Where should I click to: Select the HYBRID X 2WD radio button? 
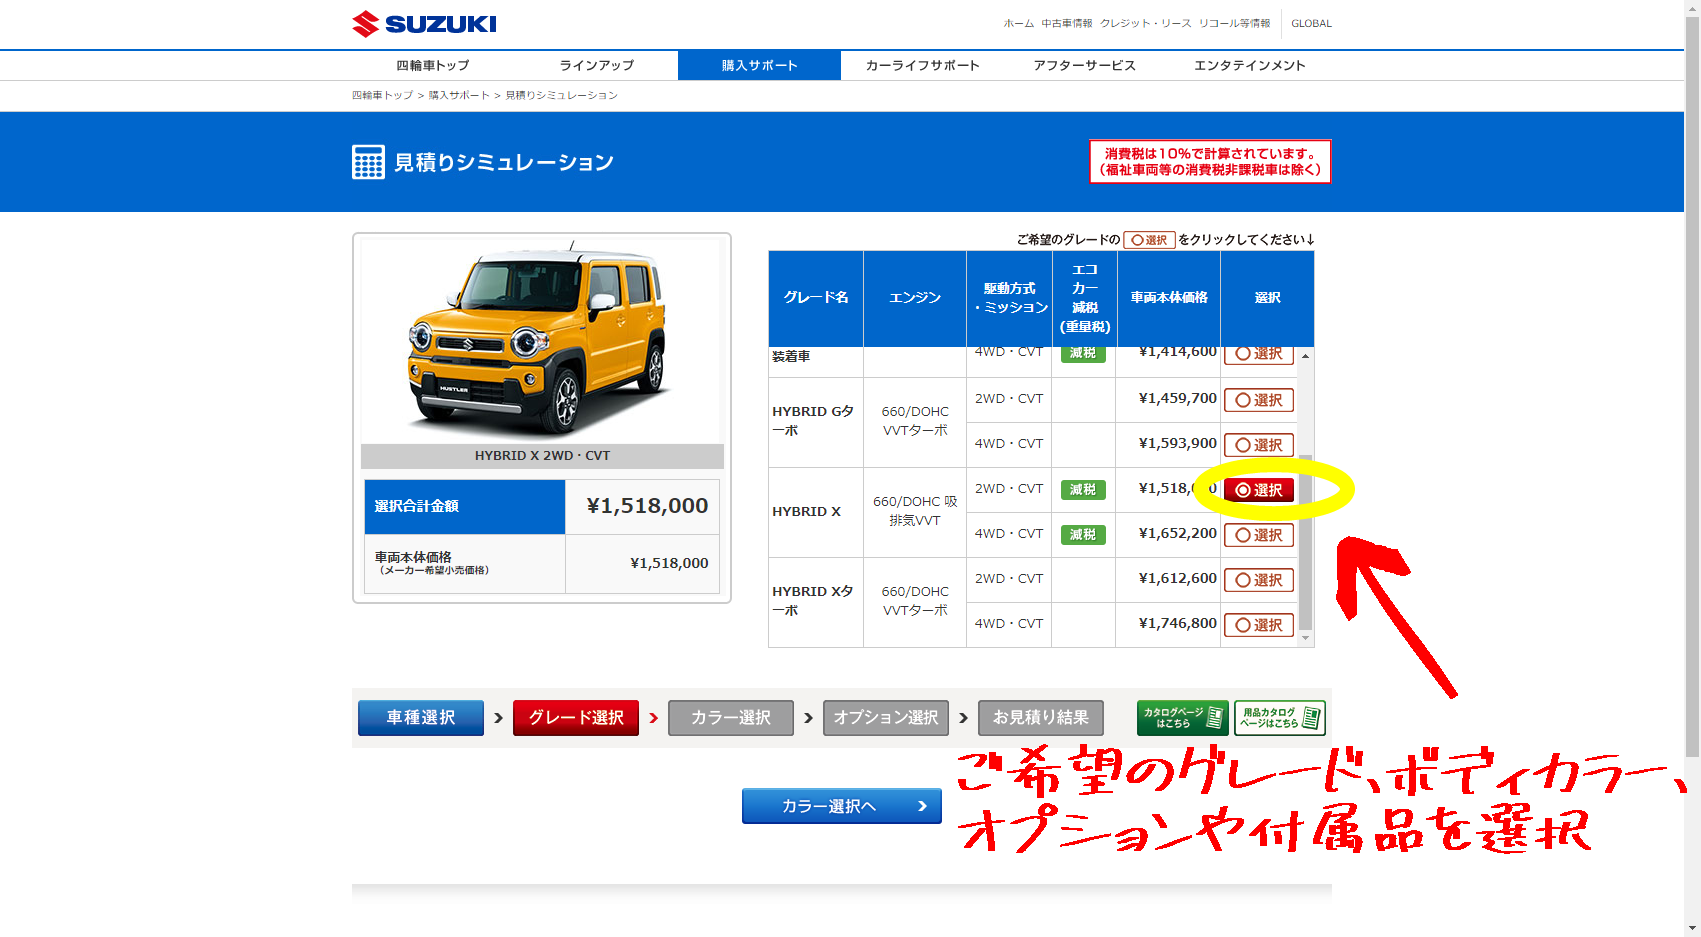1259,490
